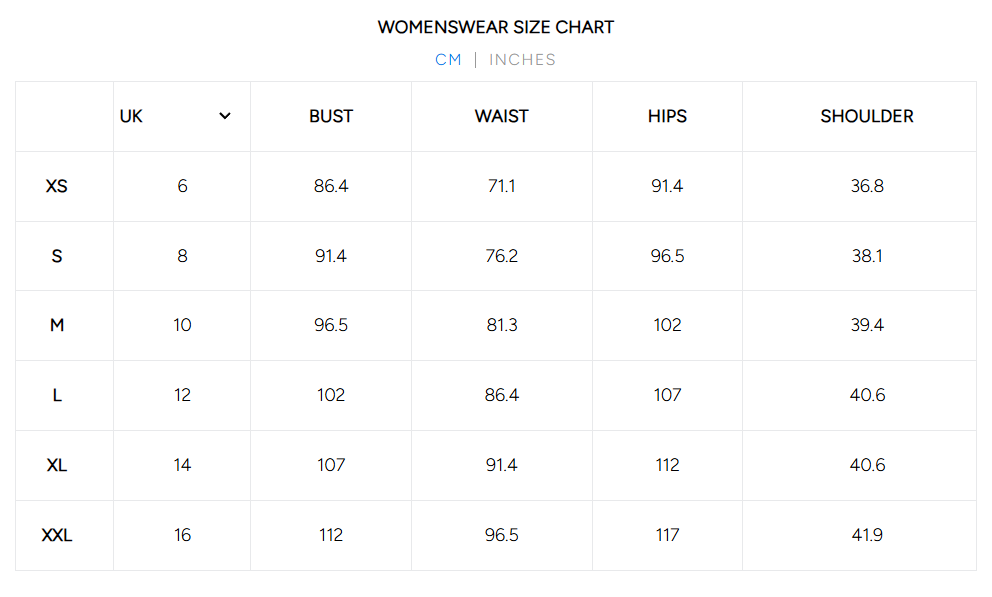This screenshot has width=992, height=597.
Task: Click UK size 6 cell
Action: 182,186
